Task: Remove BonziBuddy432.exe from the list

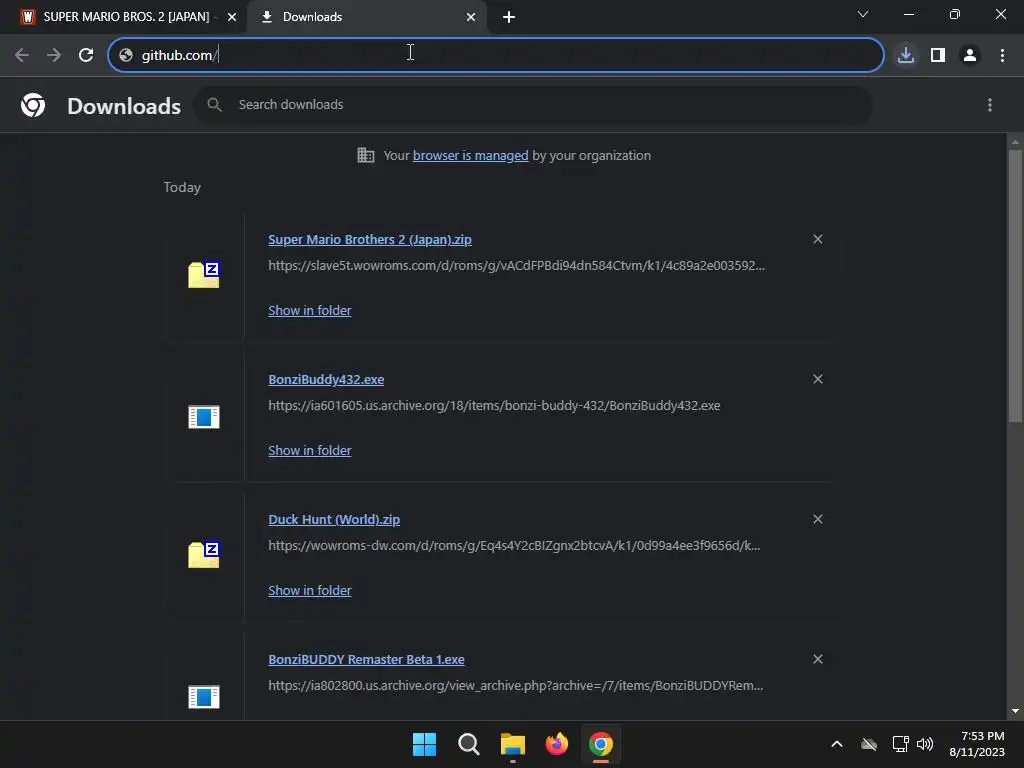Action: pos(818,379)
